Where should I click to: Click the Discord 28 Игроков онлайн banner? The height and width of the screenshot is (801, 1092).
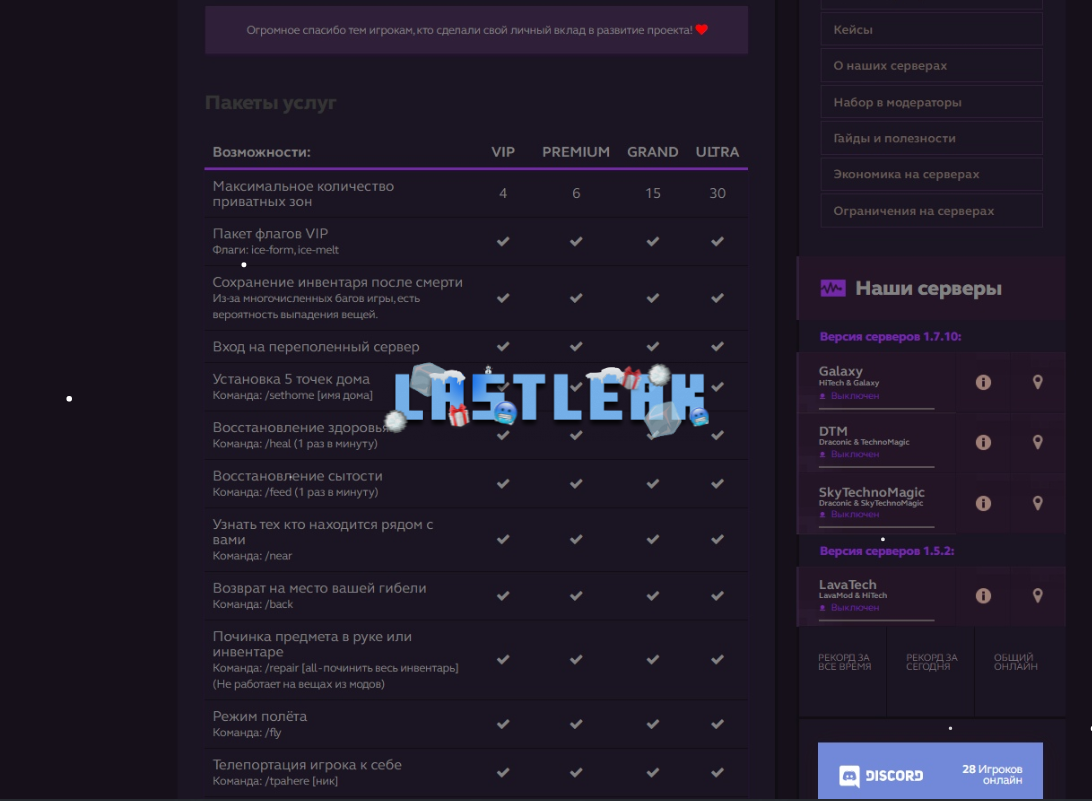tap(930, 770)
